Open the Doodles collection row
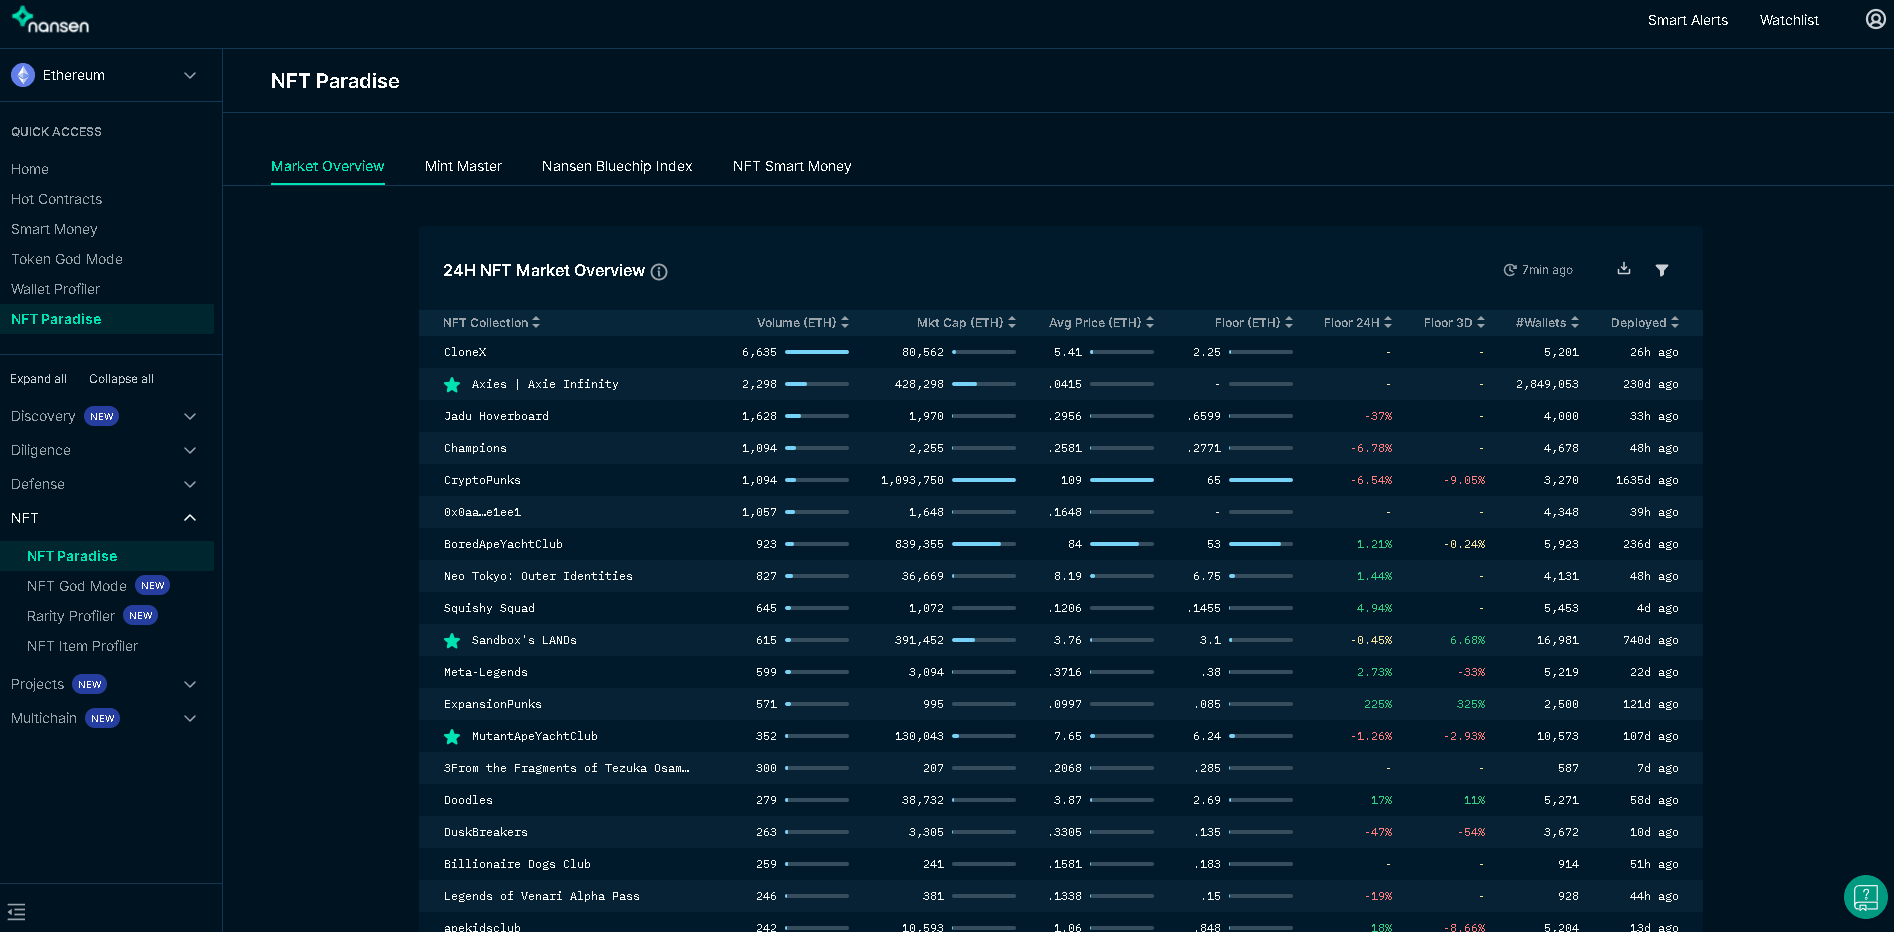The height and width of the screenshot is (932, 1894). click(1061, 800)
